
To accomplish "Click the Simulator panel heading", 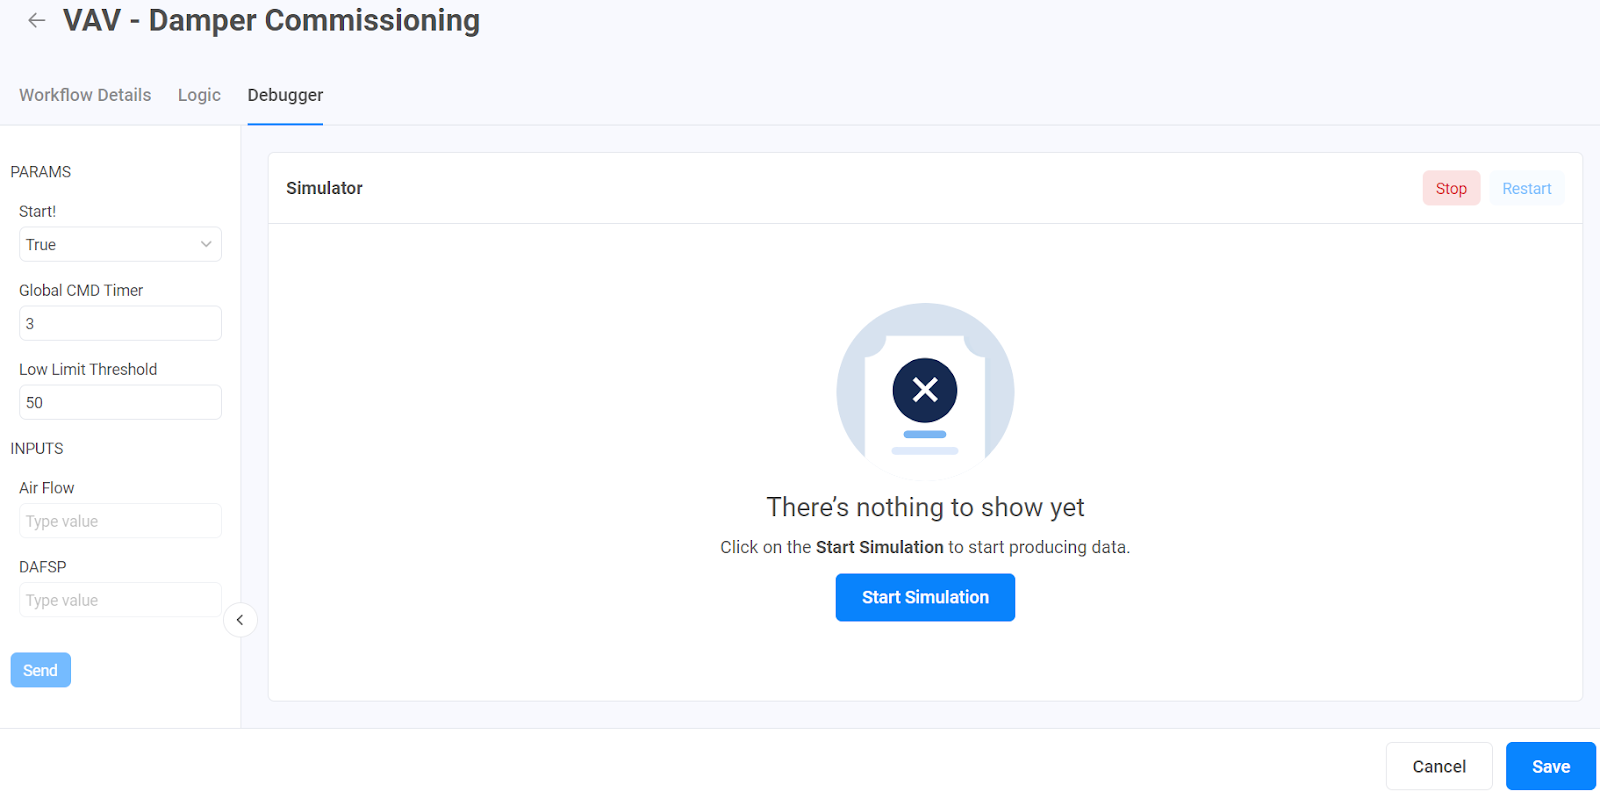I will pos(324,188).
